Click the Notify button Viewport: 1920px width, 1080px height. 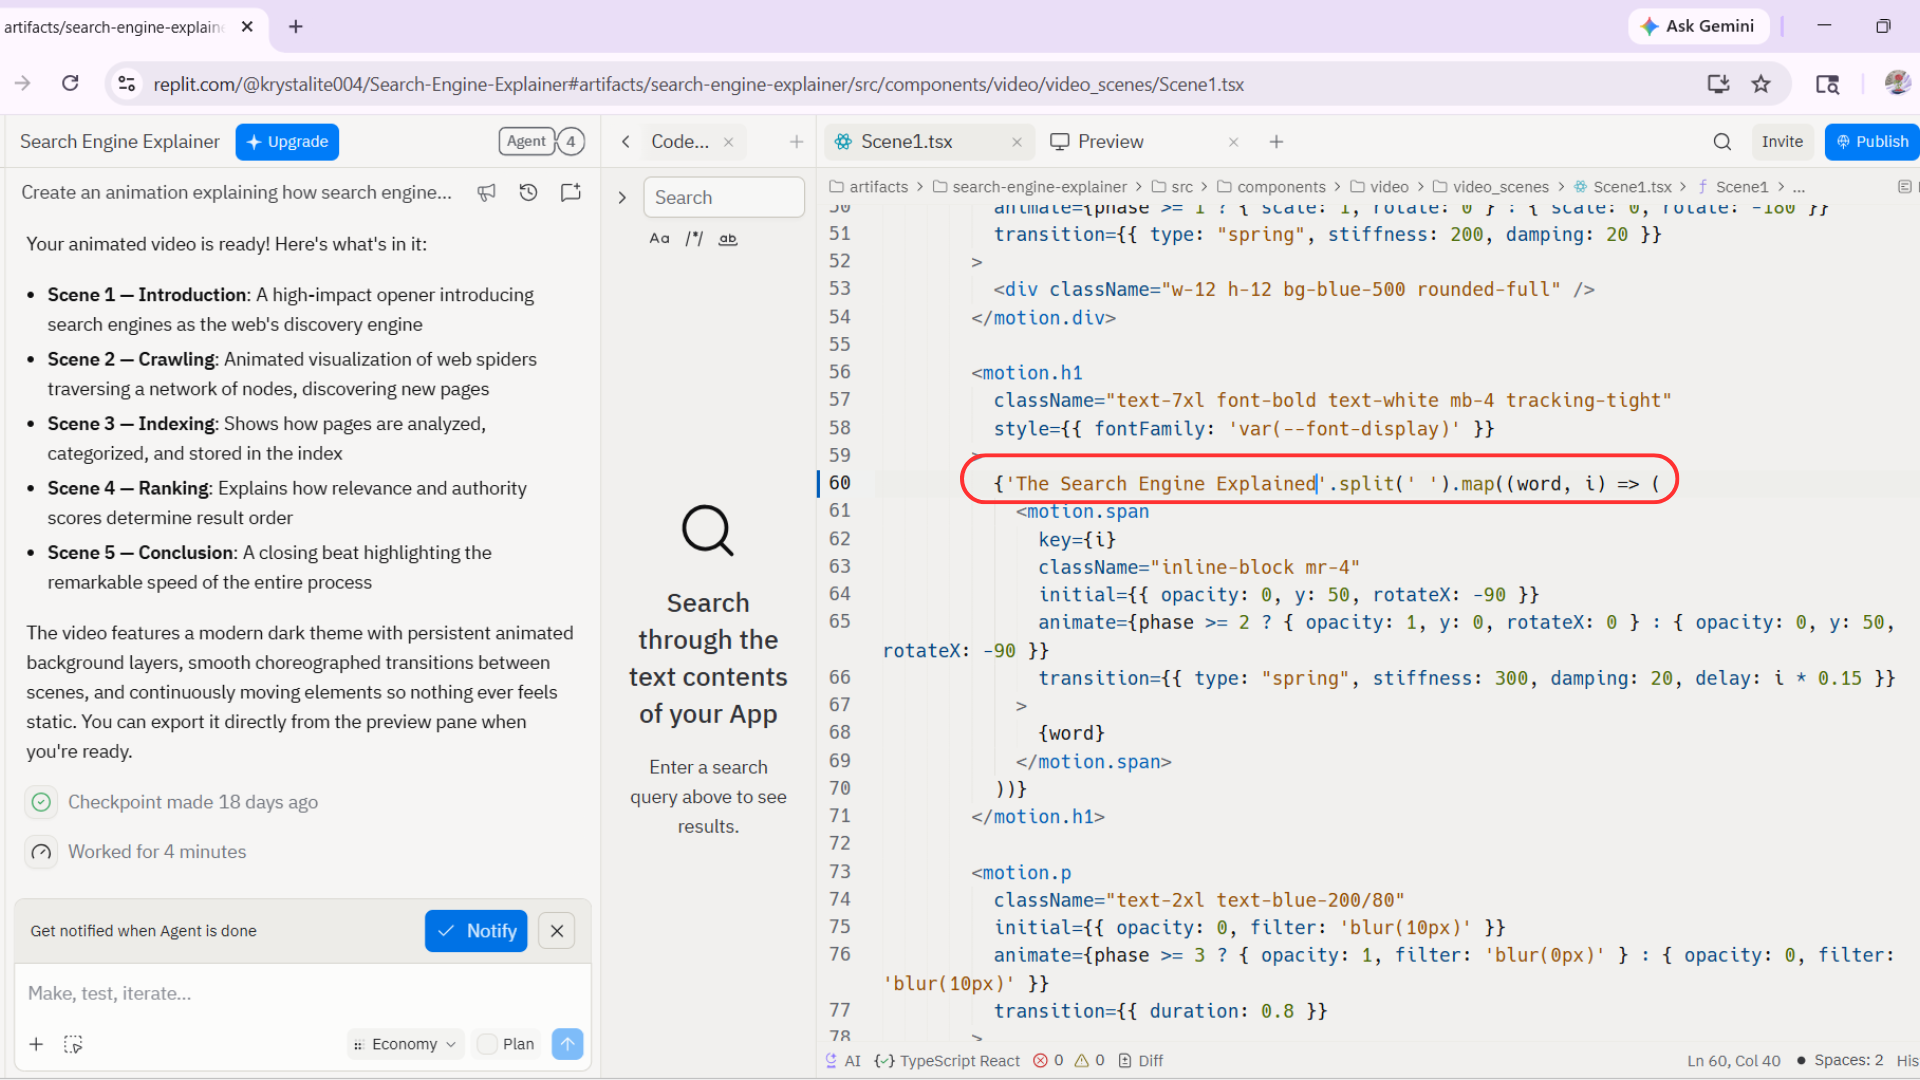(x=476, y=931)
